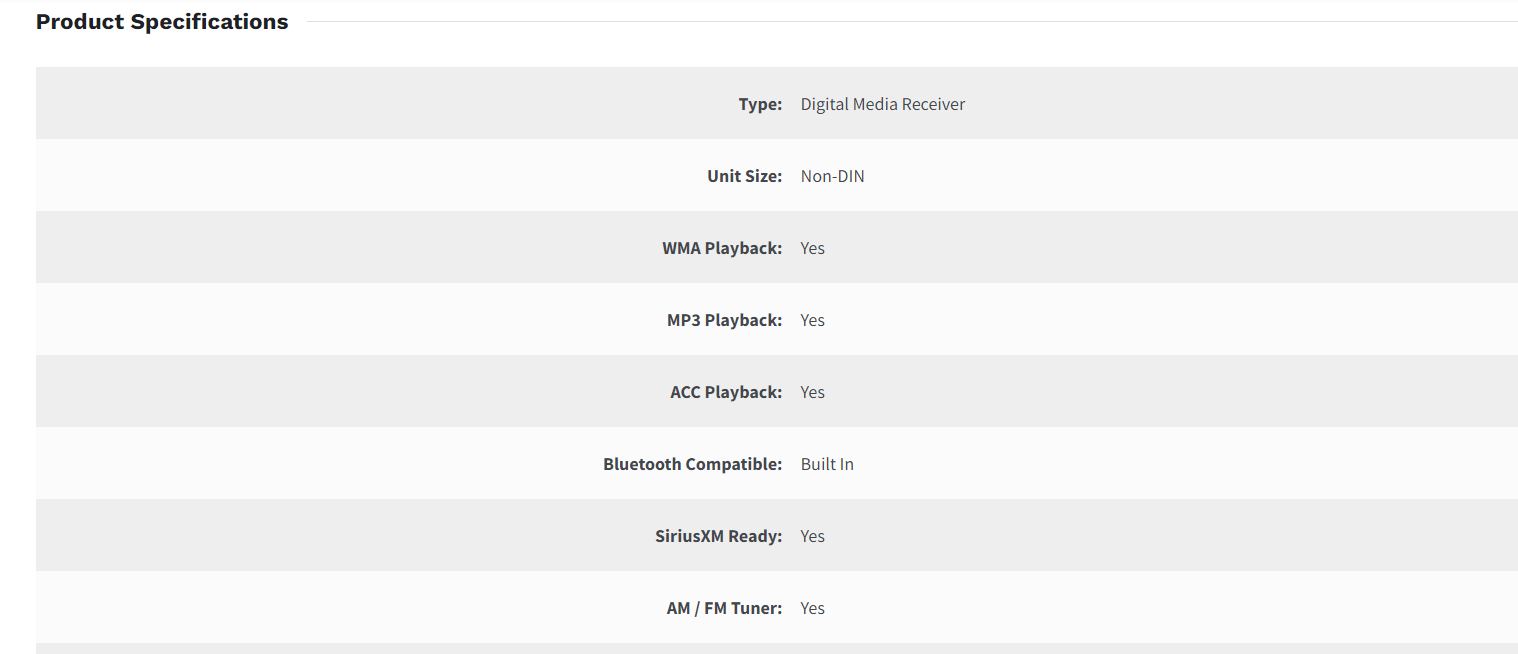
Task: Select the Unit Size label
Action: [744, 176]
